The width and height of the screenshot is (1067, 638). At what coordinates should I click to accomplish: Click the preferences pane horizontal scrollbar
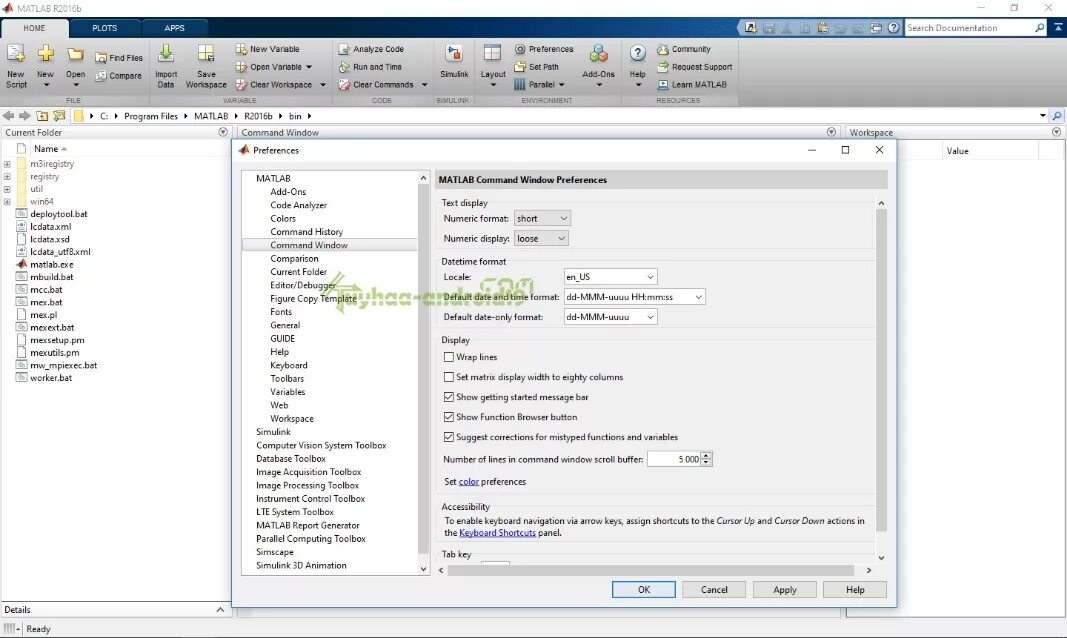click(651, 570)
